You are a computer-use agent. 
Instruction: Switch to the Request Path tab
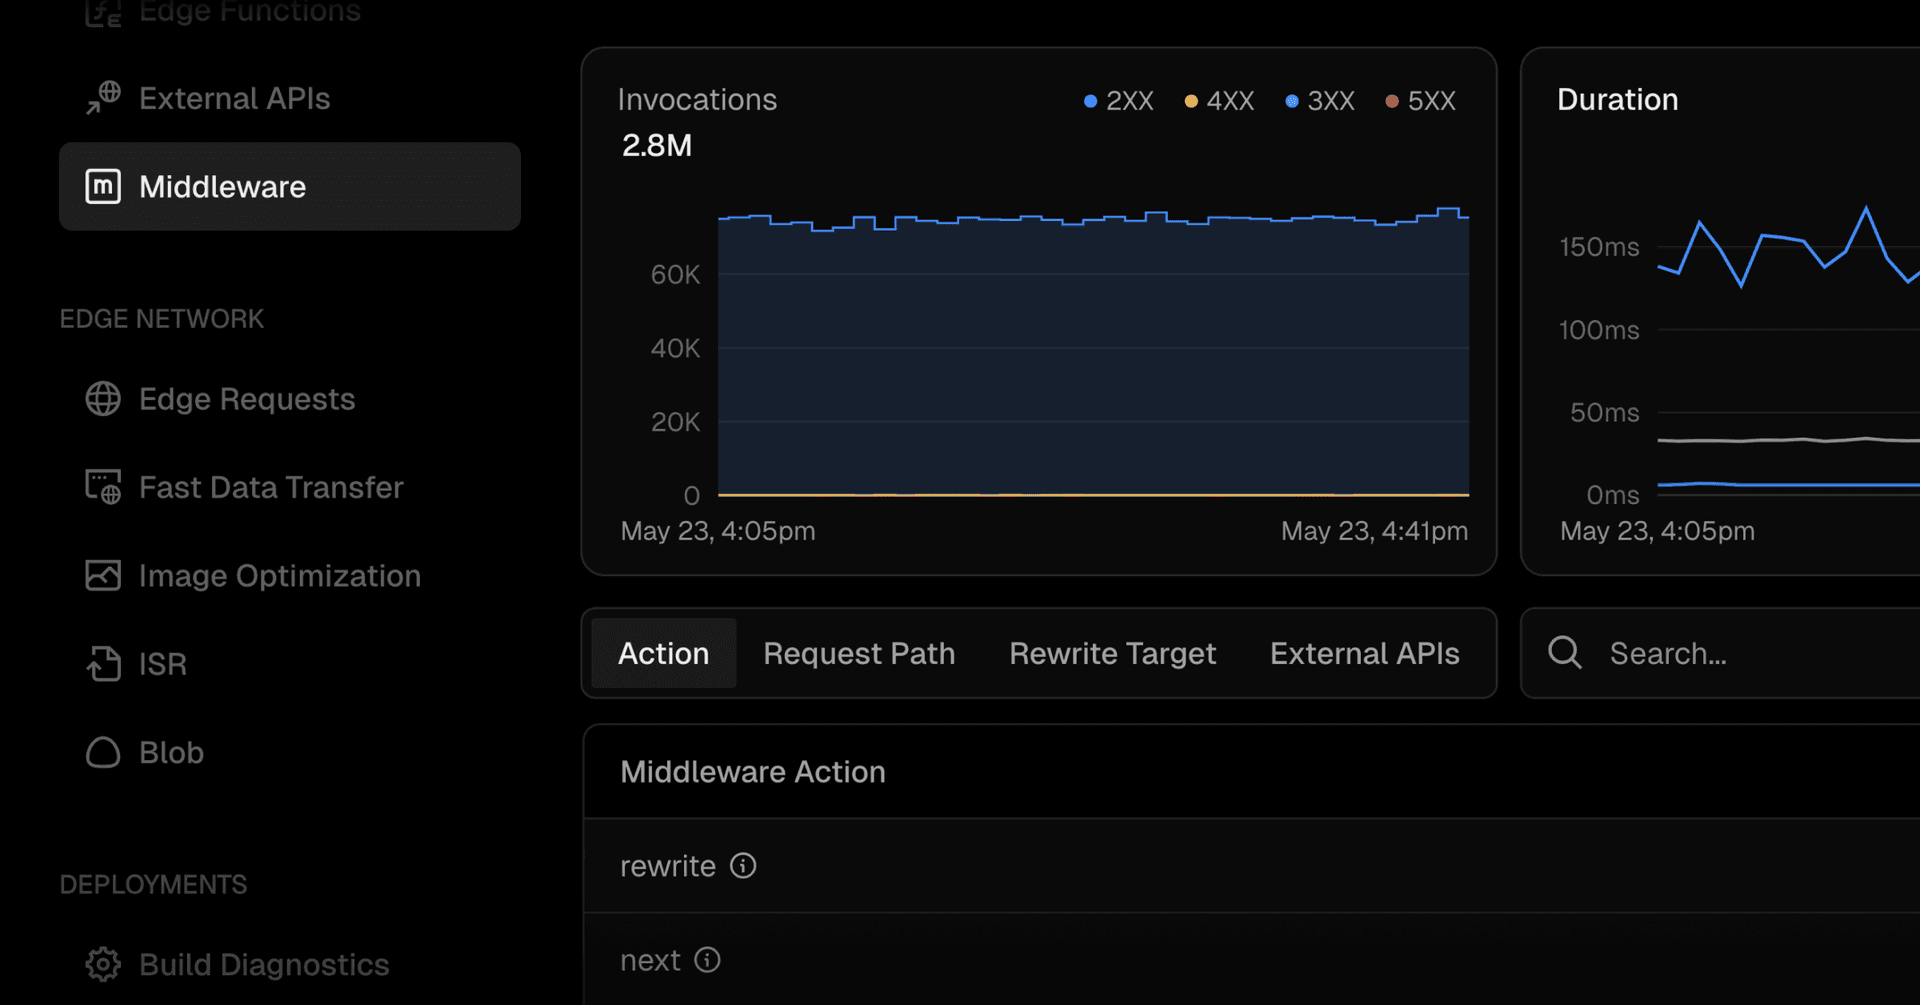coord(859,654)
